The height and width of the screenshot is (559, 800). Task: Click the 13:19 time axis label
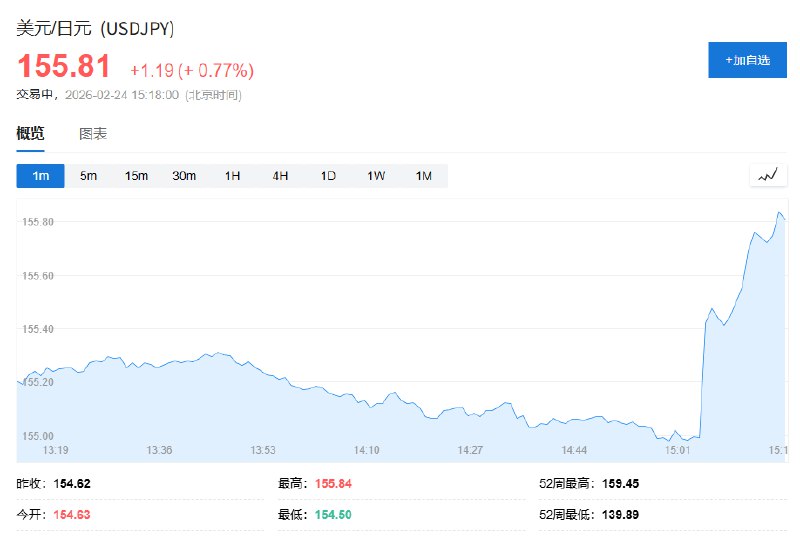(55, 450)
